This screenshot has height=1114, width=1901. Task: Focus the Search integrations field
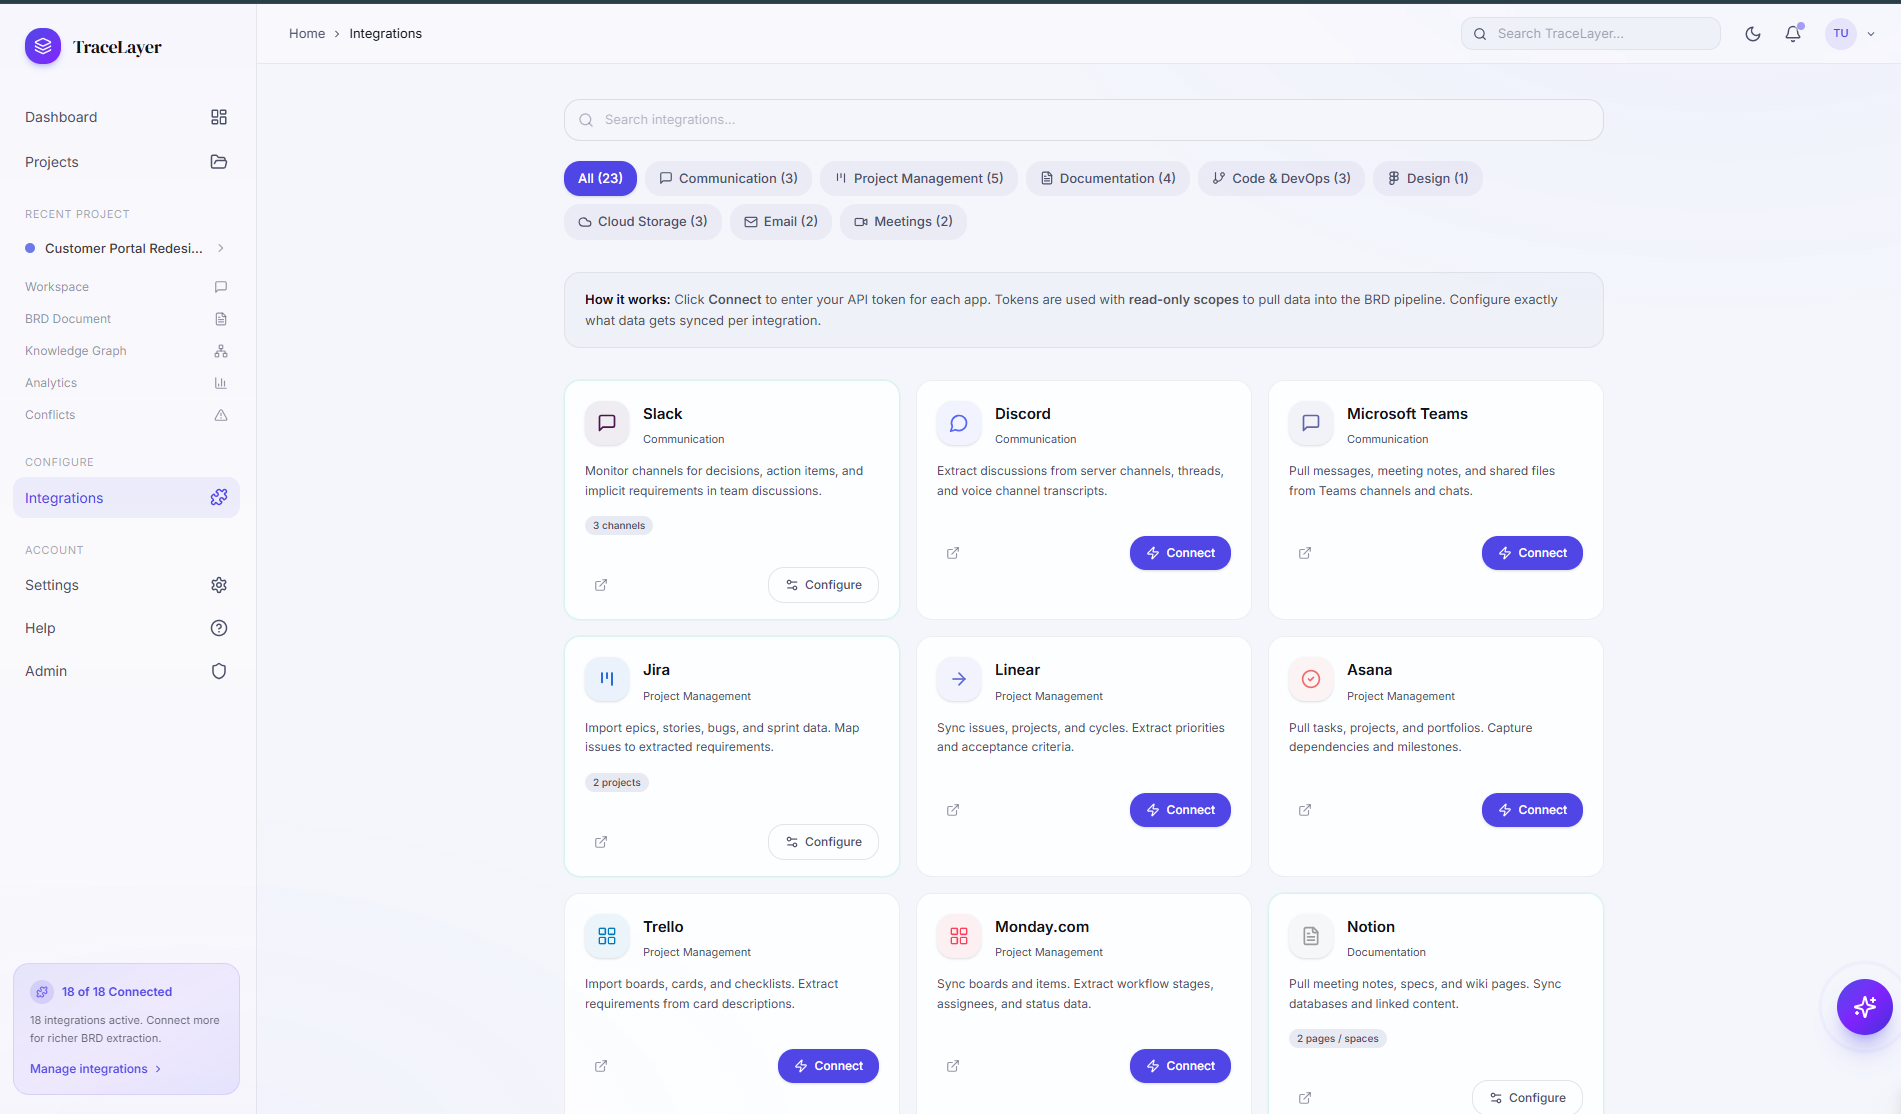pos(1083,120)
